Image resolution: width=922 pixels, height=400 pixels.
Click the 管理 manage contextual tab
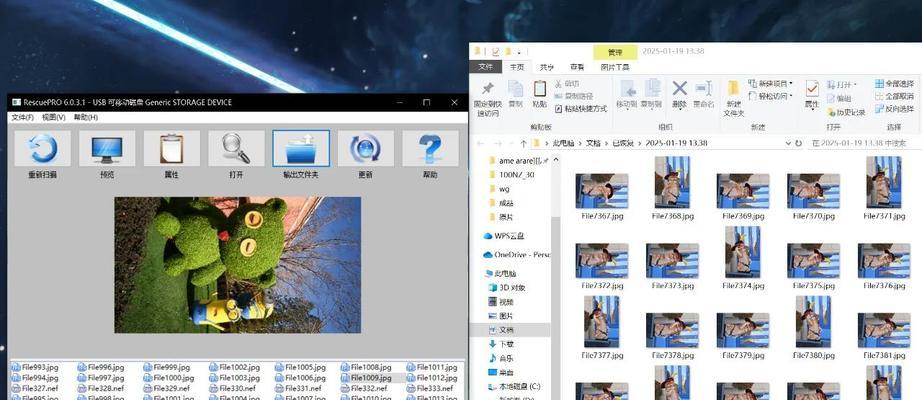click(615, 52)
